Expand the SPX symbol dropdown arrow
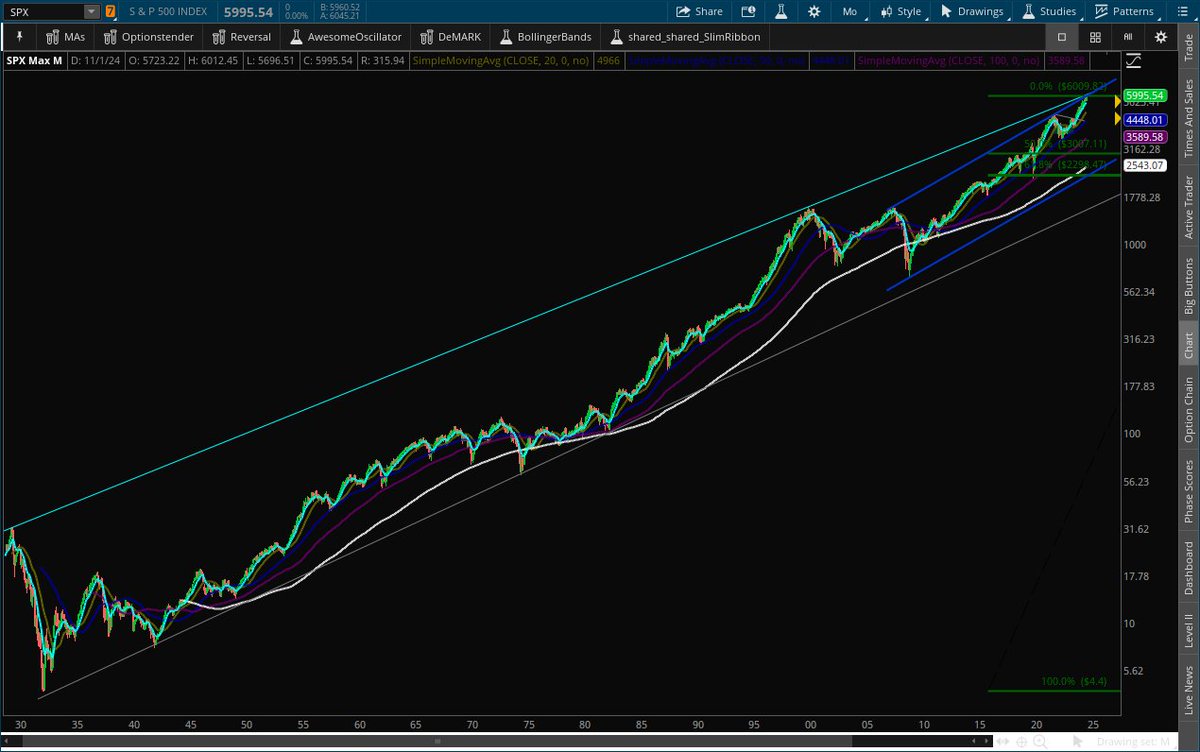The width and height of the screenshot is (1200, 752). tap(91, 12)
